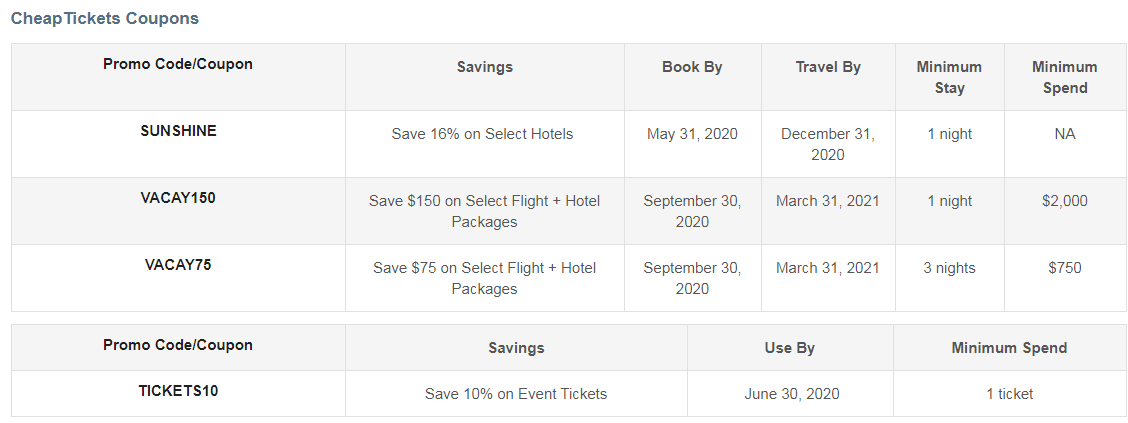Image resolution: width=1128 pixels, height=423 pixels.
Task: Click Save 10% on Event Tickets cell
Action: click(x=516, y=394)
